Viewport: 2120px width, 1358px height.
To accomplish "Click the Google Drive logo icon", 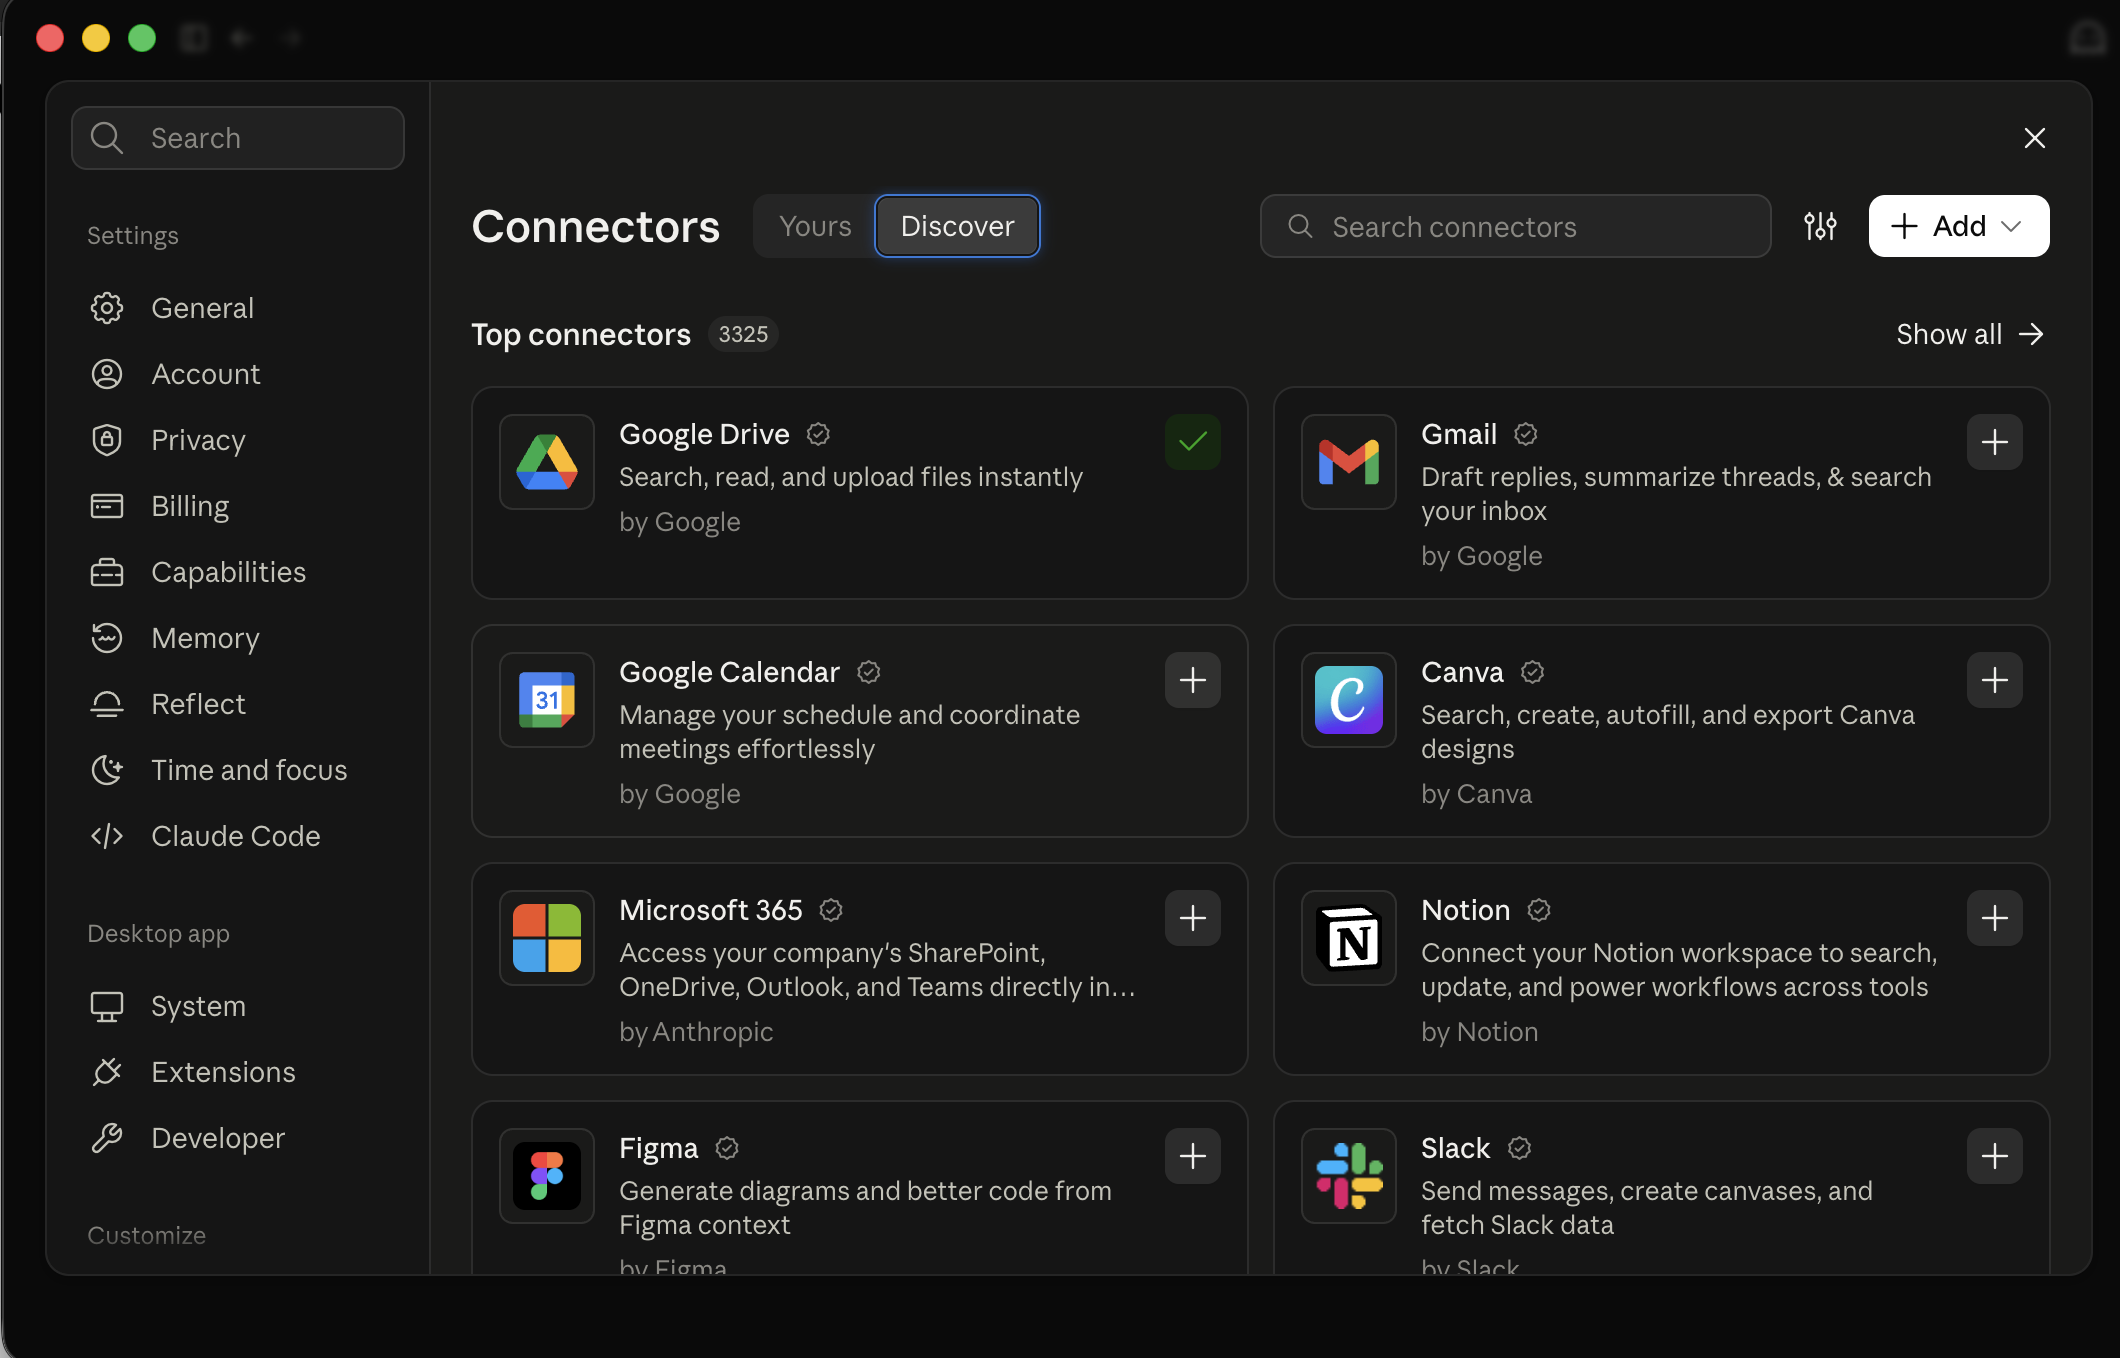I will click(547, 462).
